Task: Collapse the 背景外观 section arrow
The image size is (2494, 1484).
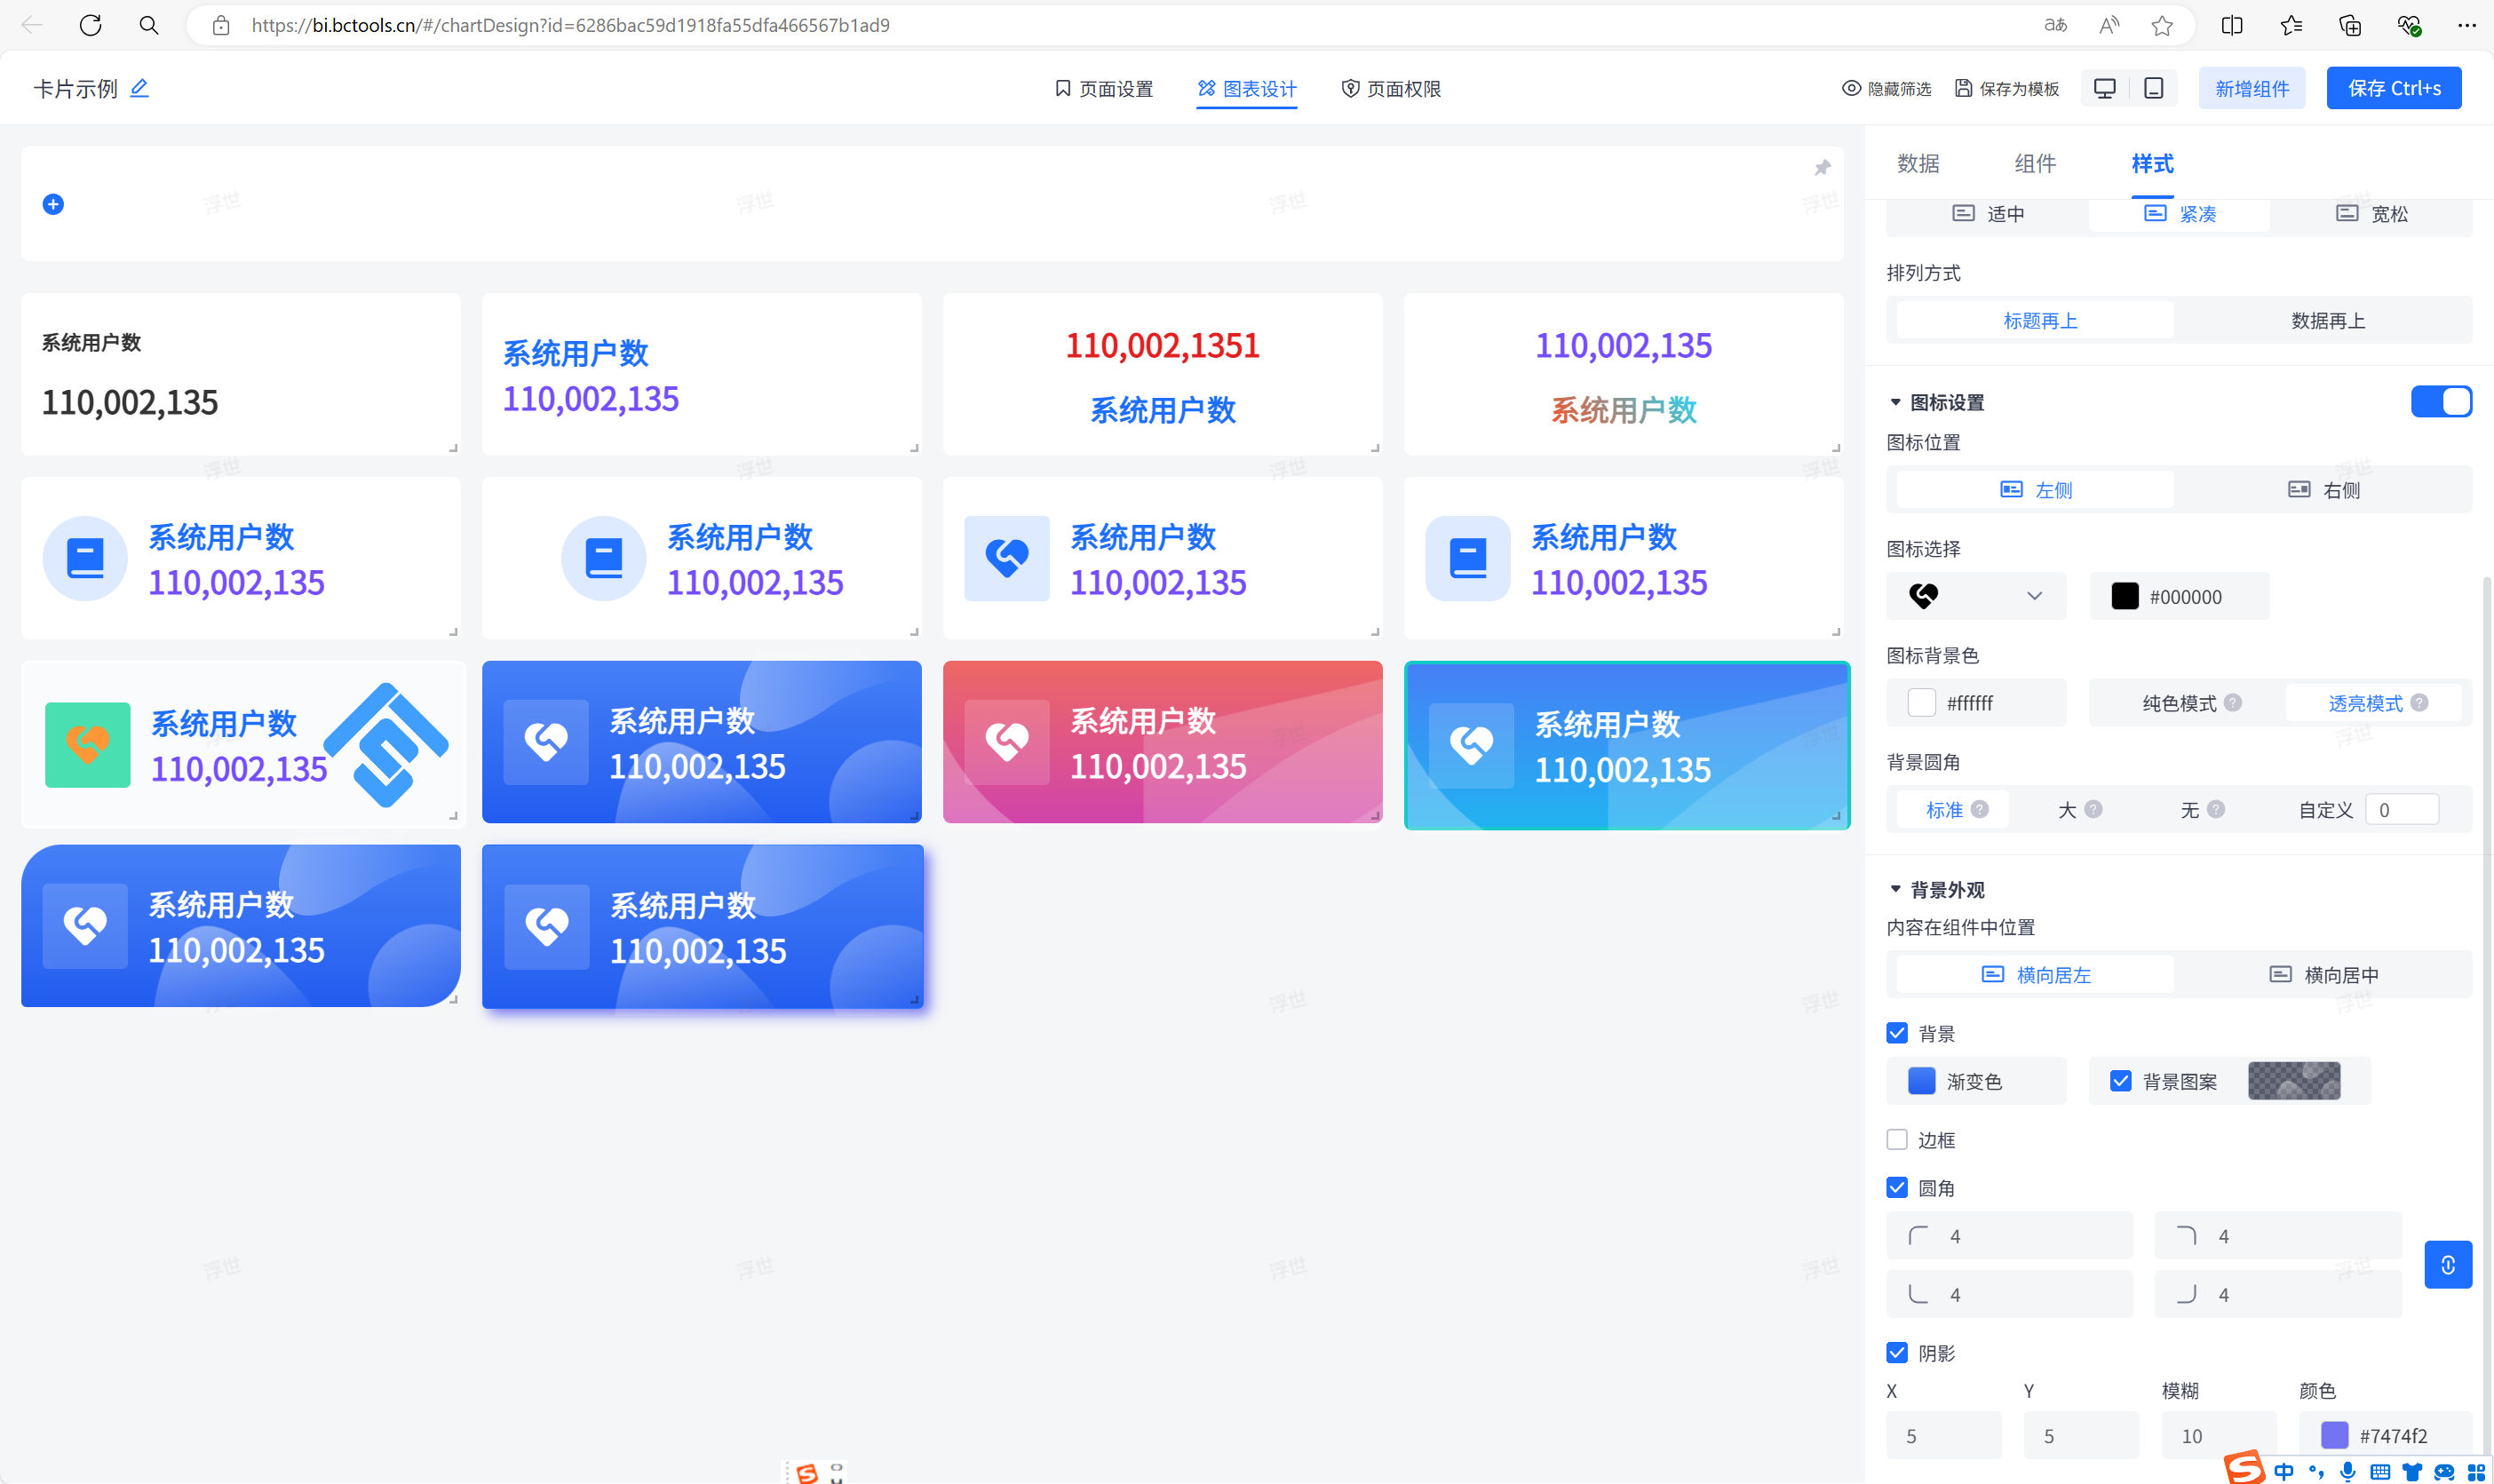Action: point(1895,889)
